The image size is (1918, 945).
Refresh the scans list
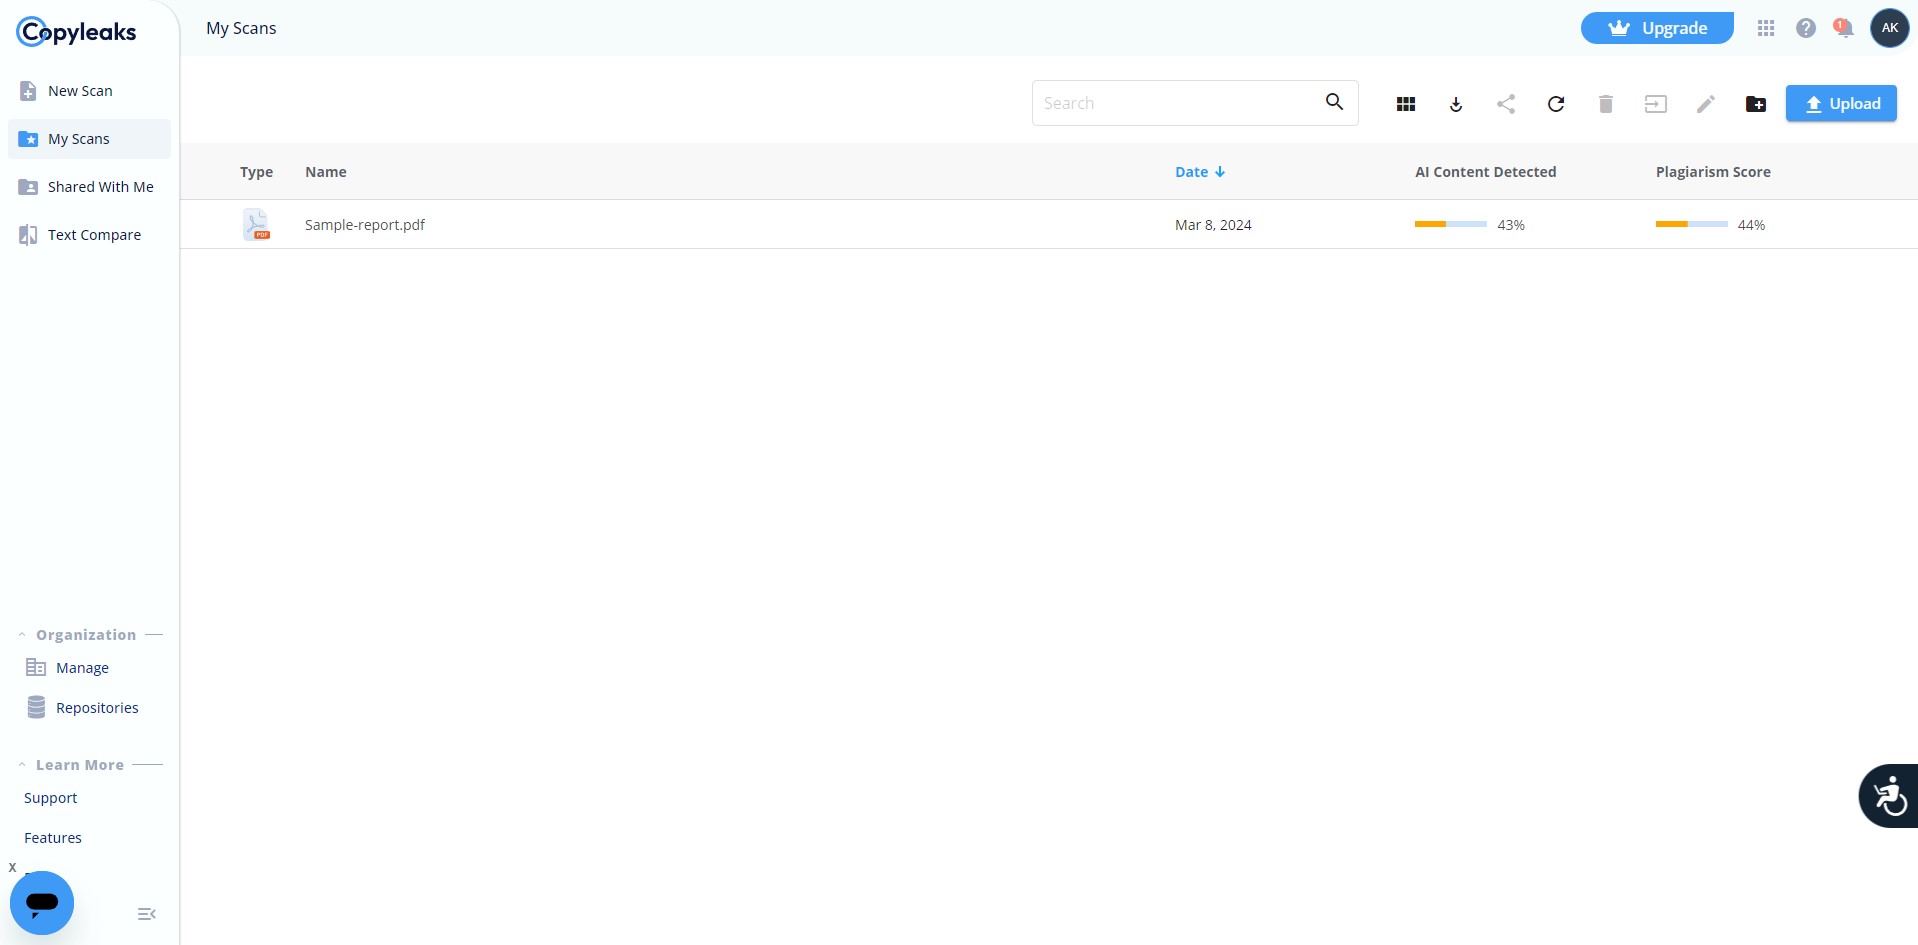coord(1556,104)
